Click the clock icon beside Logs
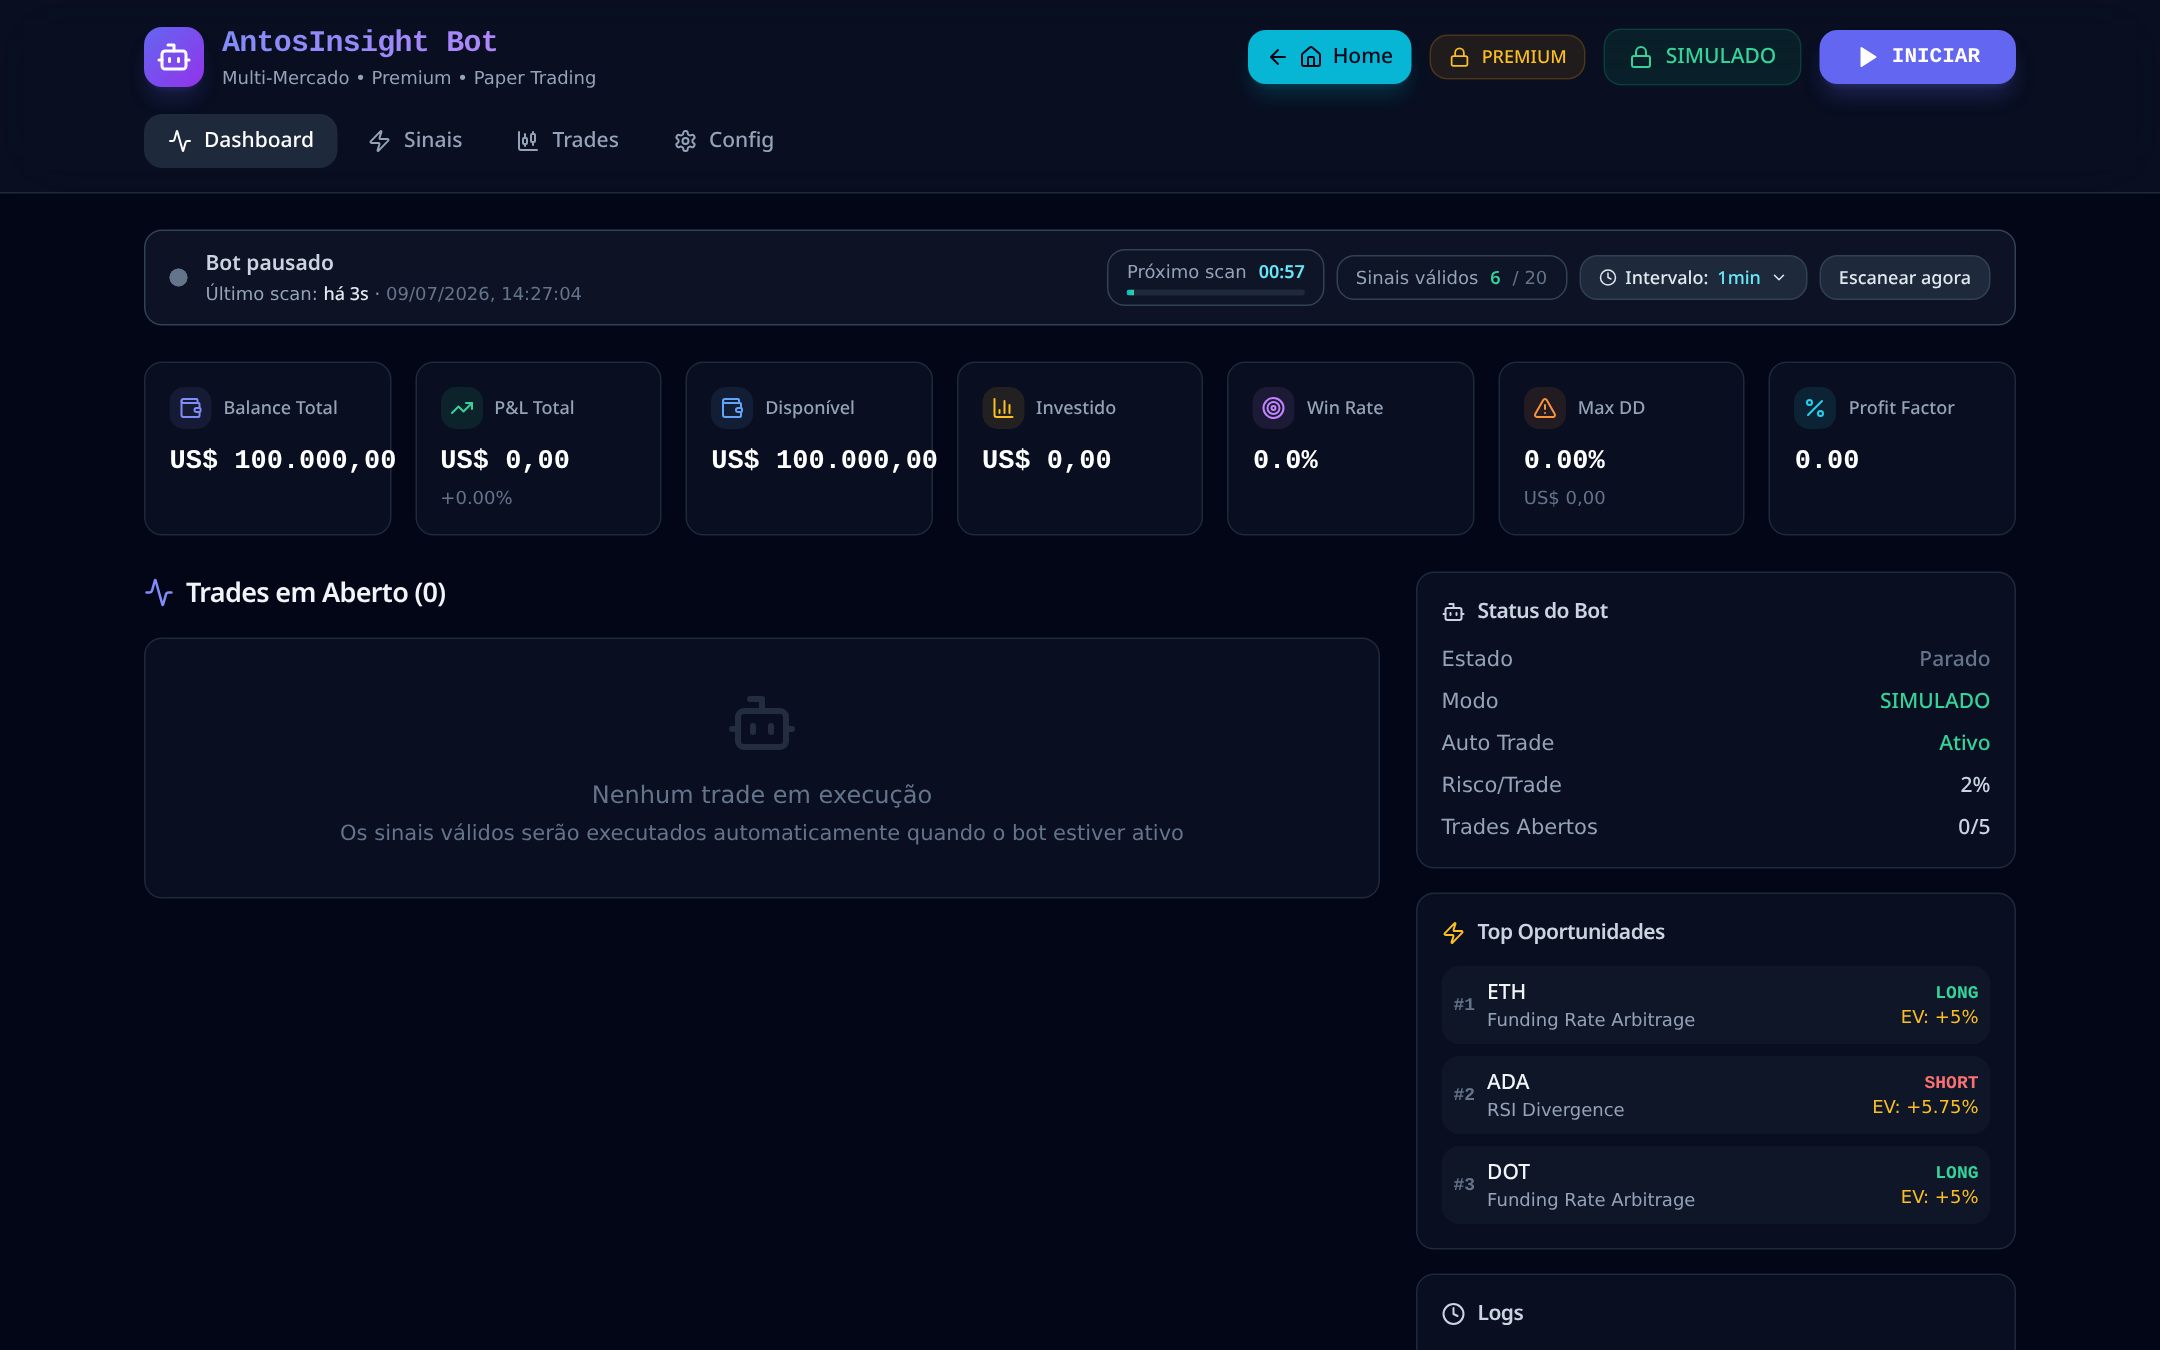 click(x=1453, y=1314)
